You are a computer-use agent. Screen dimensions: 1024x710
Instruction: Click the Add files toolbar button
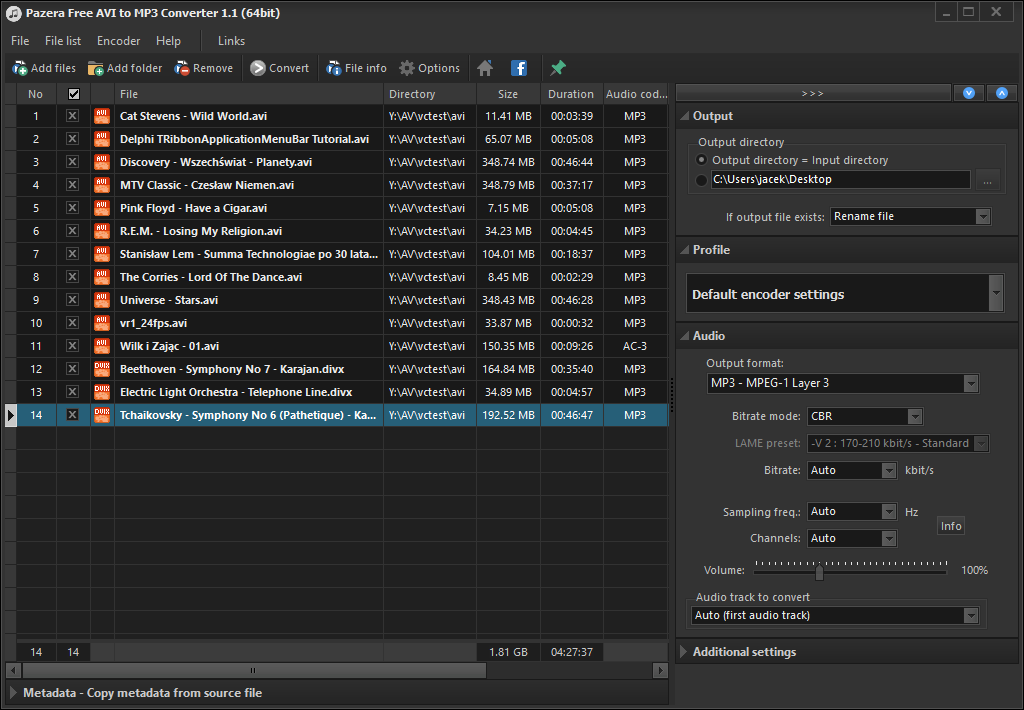pyautogui.click(x=44, y=68)
